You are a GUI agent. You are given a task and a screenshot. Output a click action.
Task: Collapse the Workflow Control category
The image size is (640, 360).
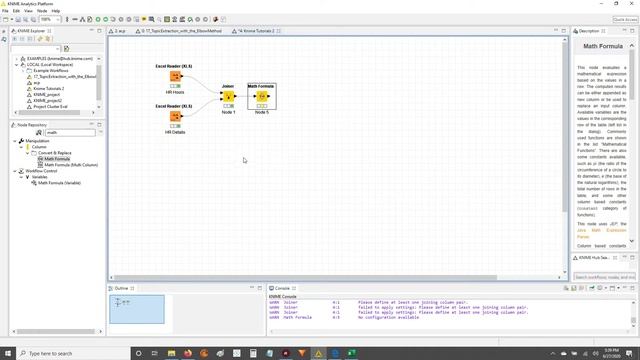point(15,171)
